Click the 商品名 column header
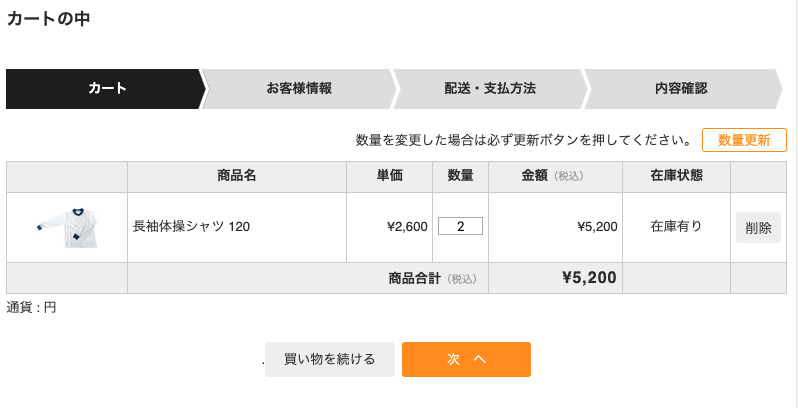The width and height of the screenshot is (798, 408). [x=237, y=176]
